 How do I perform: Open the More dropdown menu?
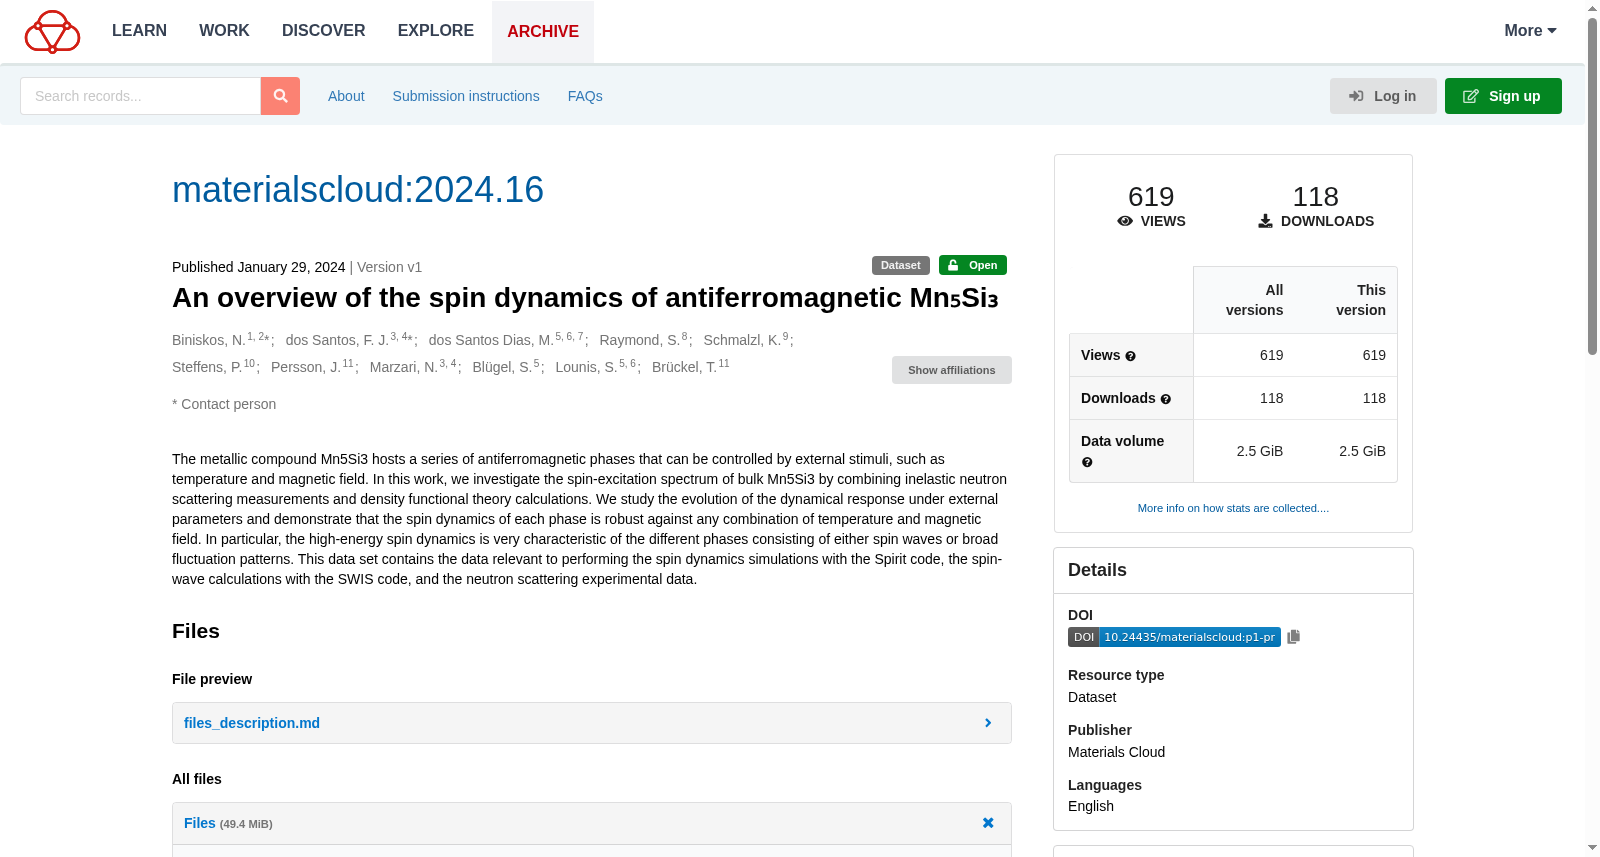pyautogui.click(x=1530, y=31)
